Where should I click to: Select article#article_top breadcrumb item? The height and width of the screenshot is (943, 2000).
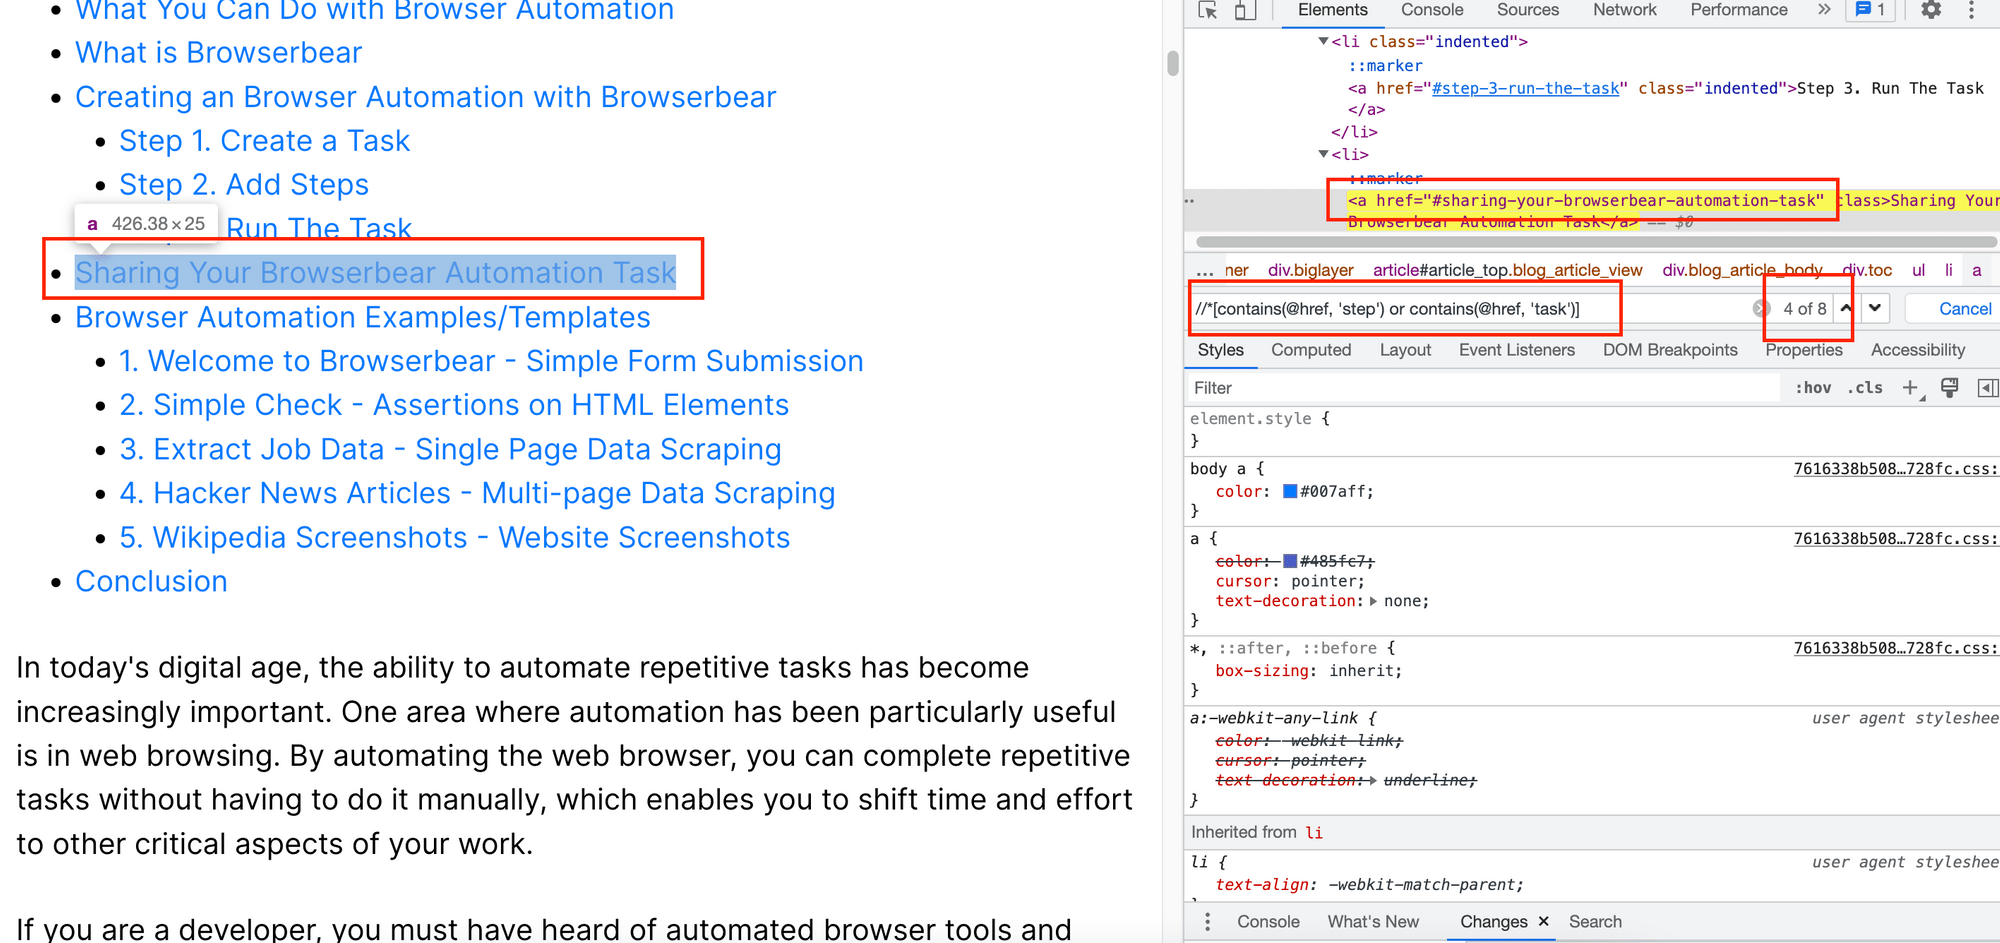pos(1507,270)
